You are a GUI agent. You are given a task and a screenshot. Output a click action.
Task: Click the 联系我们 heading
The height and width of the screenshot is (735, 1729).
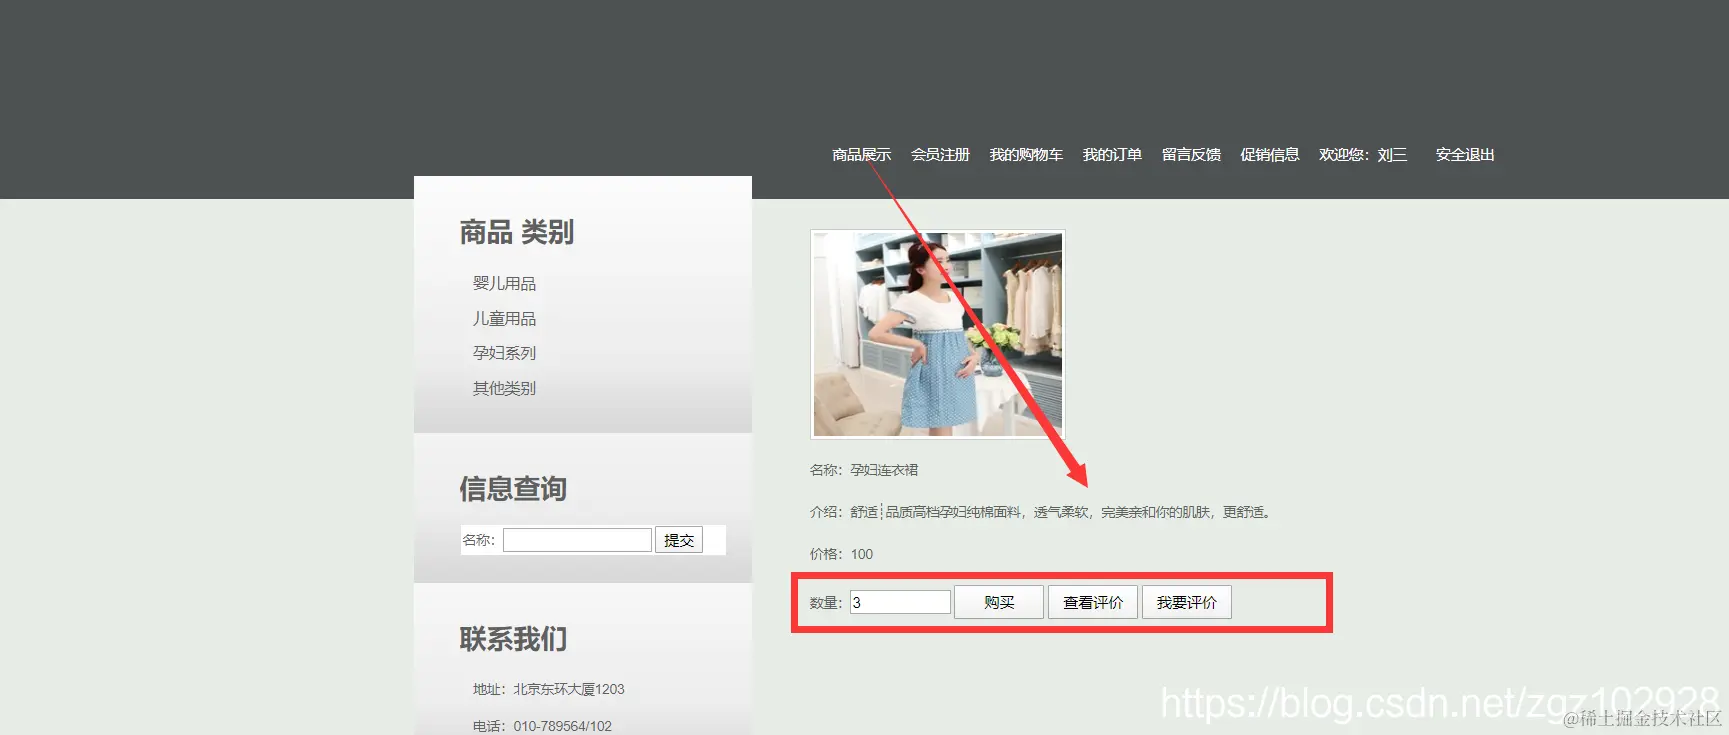pos(513,639)
